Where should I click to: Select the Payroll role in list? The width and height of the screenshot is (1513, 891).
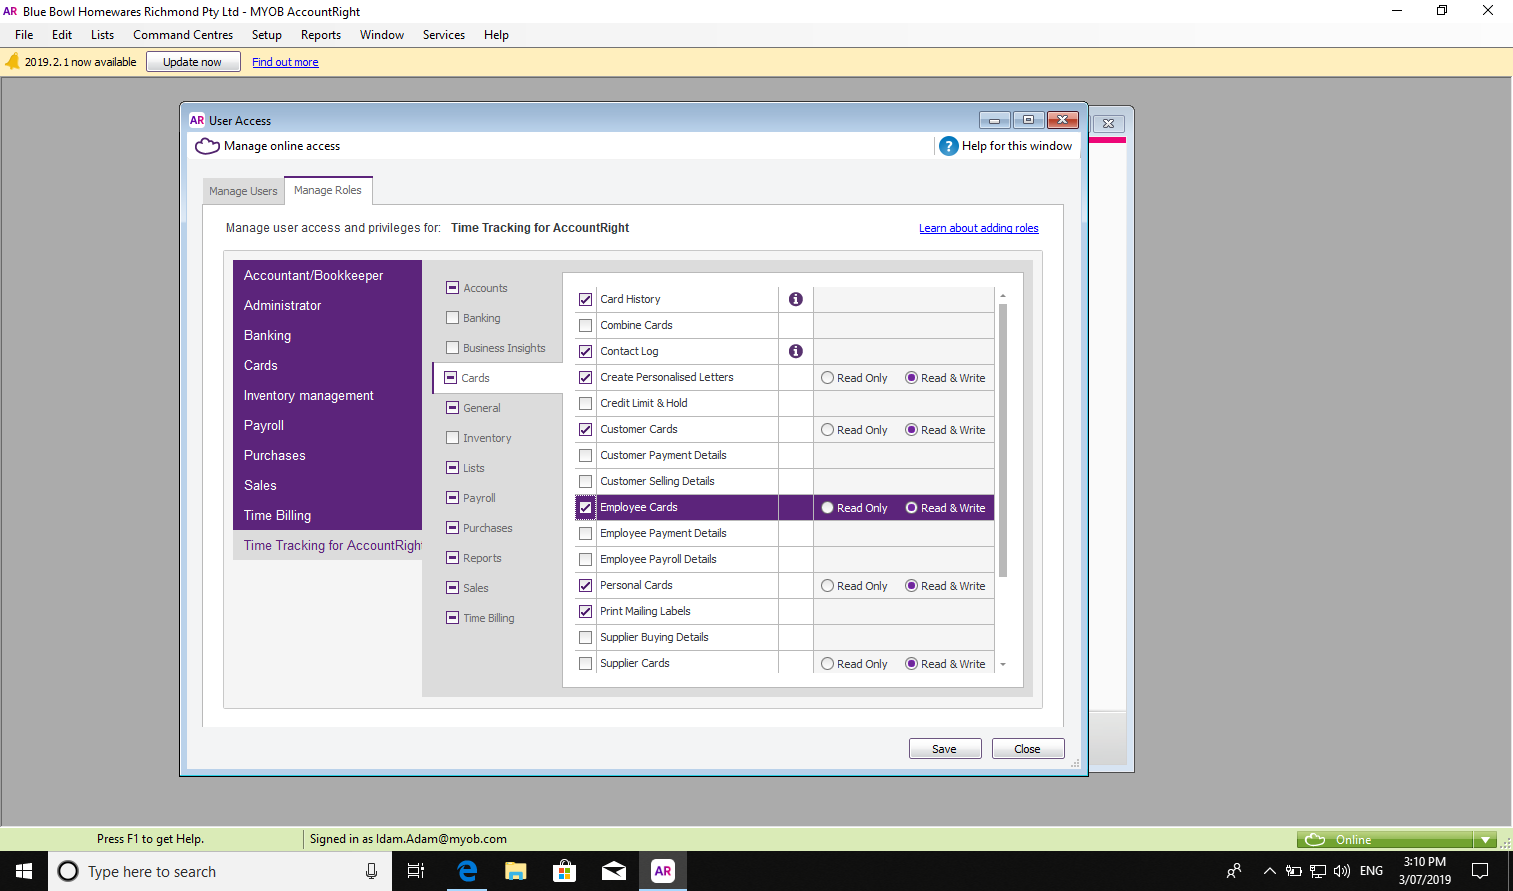(x=264, y=425)
